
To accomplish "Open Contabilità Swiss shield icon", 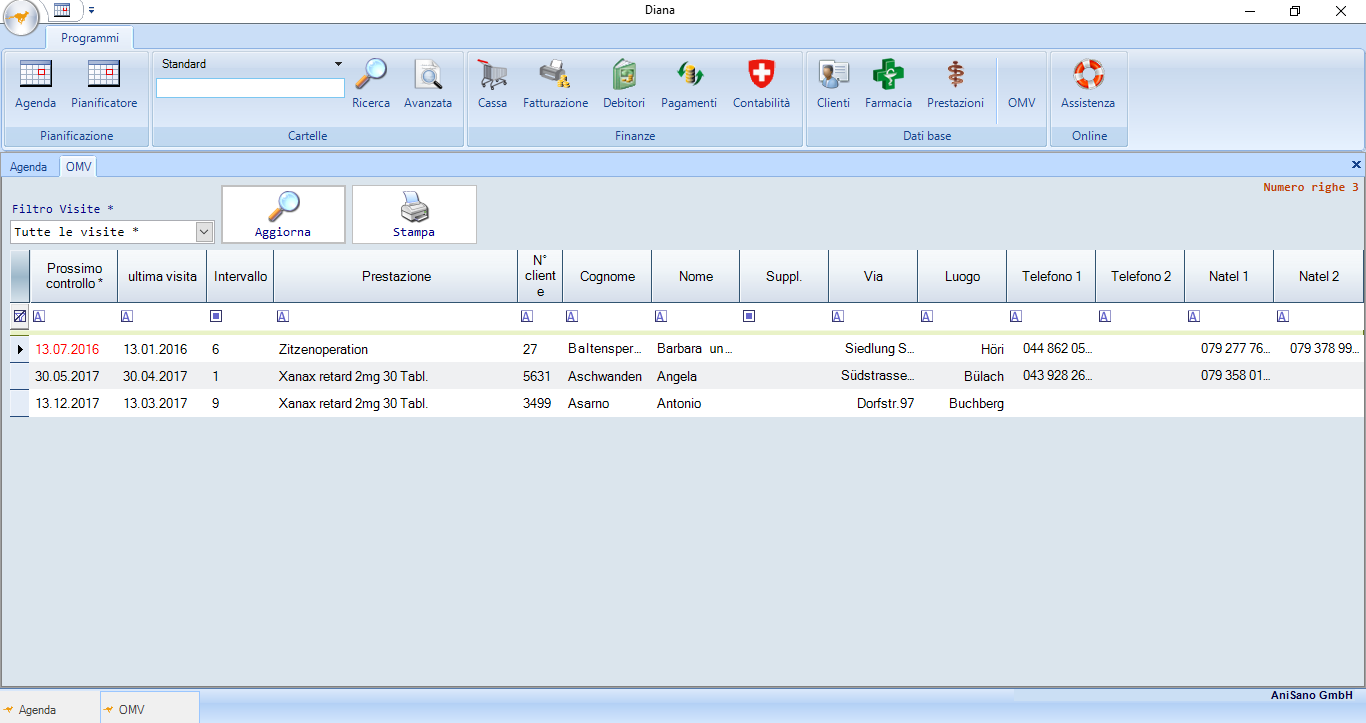I will point(761,85).
